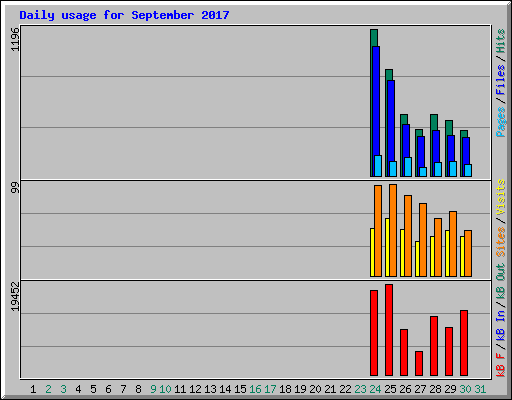Click the green day 2 axis label
Screen dimensions: 512x400
click(x=48, y=389)
